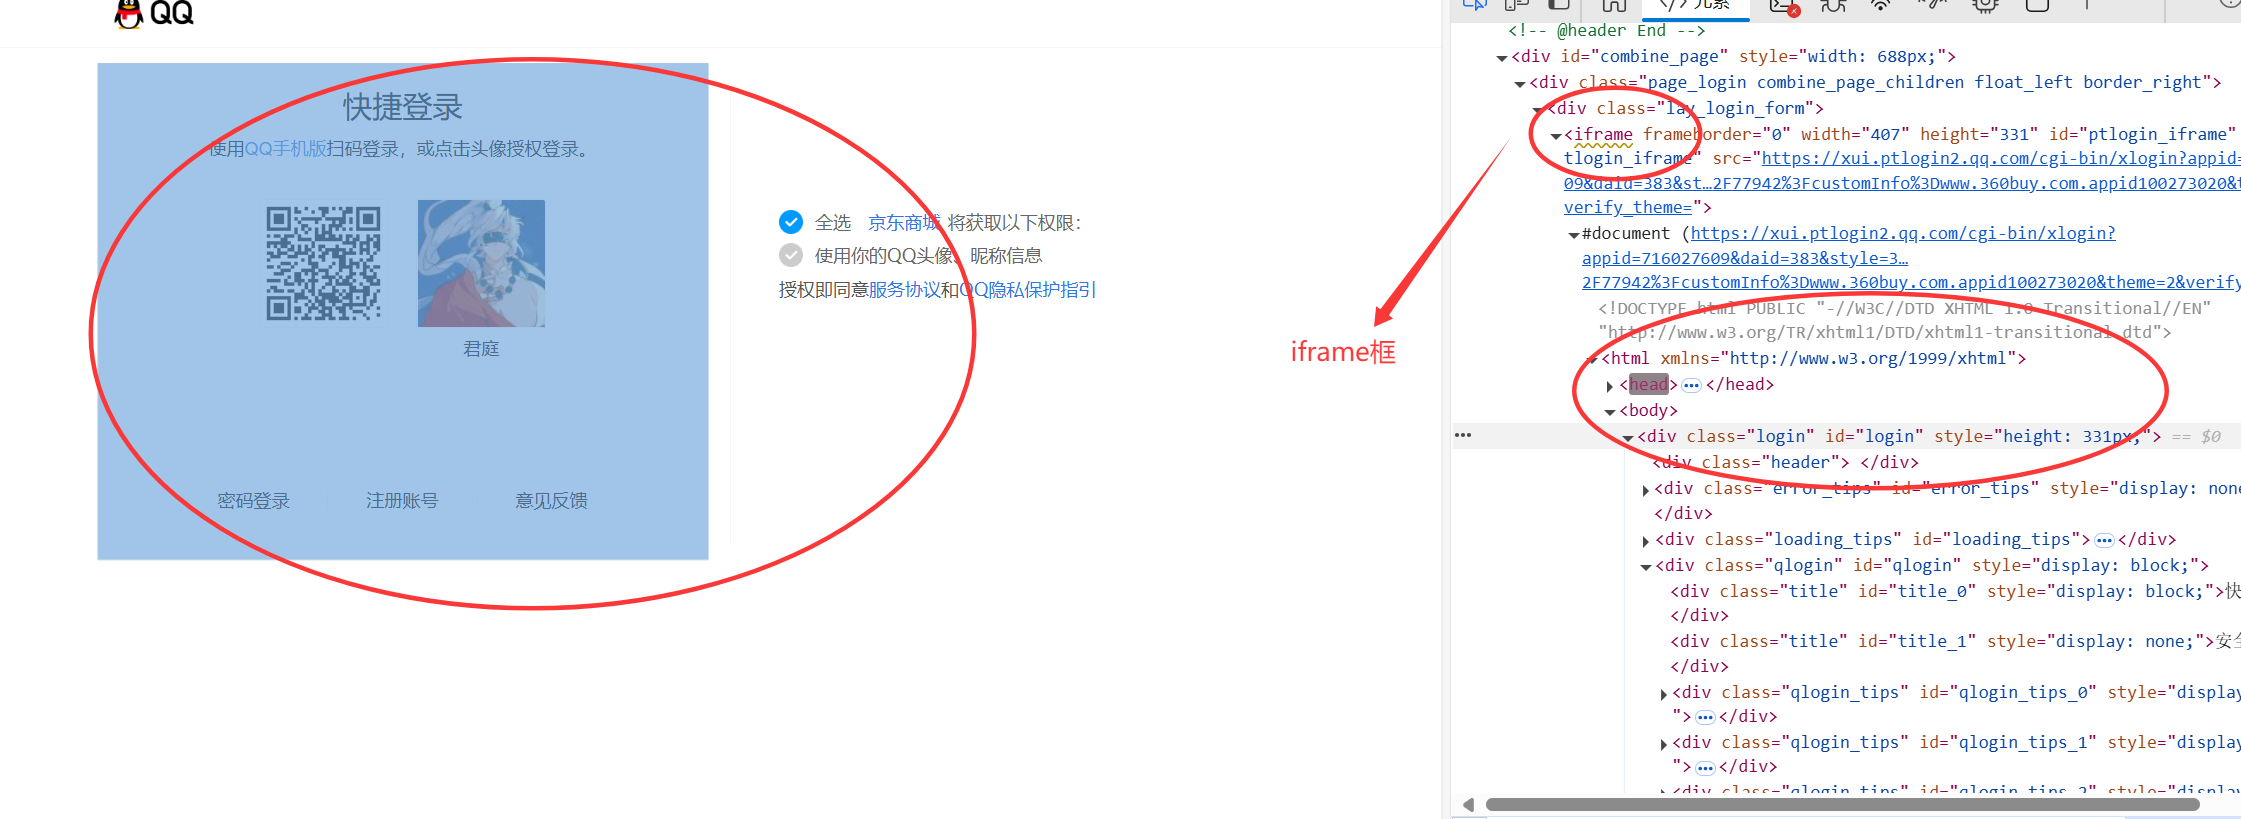This screenshot has height=819, width=2241.
Task: Click the 君庭 nickname label
Action: 481,349
